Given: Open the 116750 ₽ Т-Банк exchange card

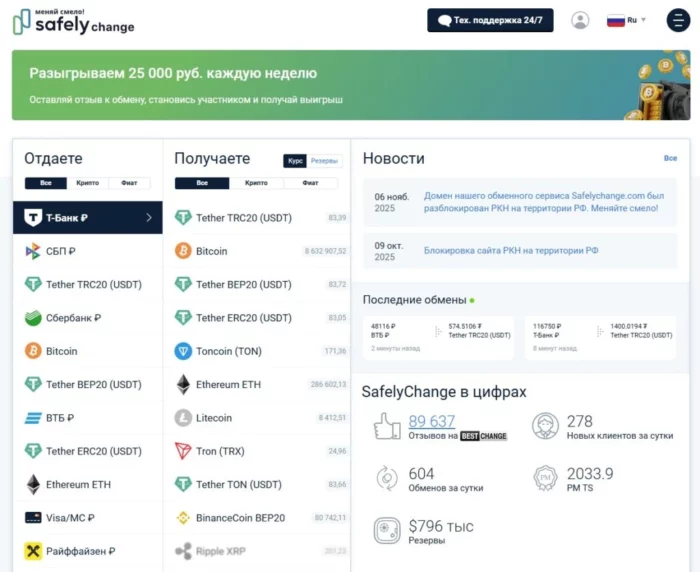Looking at the screenshot, I should 600,338.
